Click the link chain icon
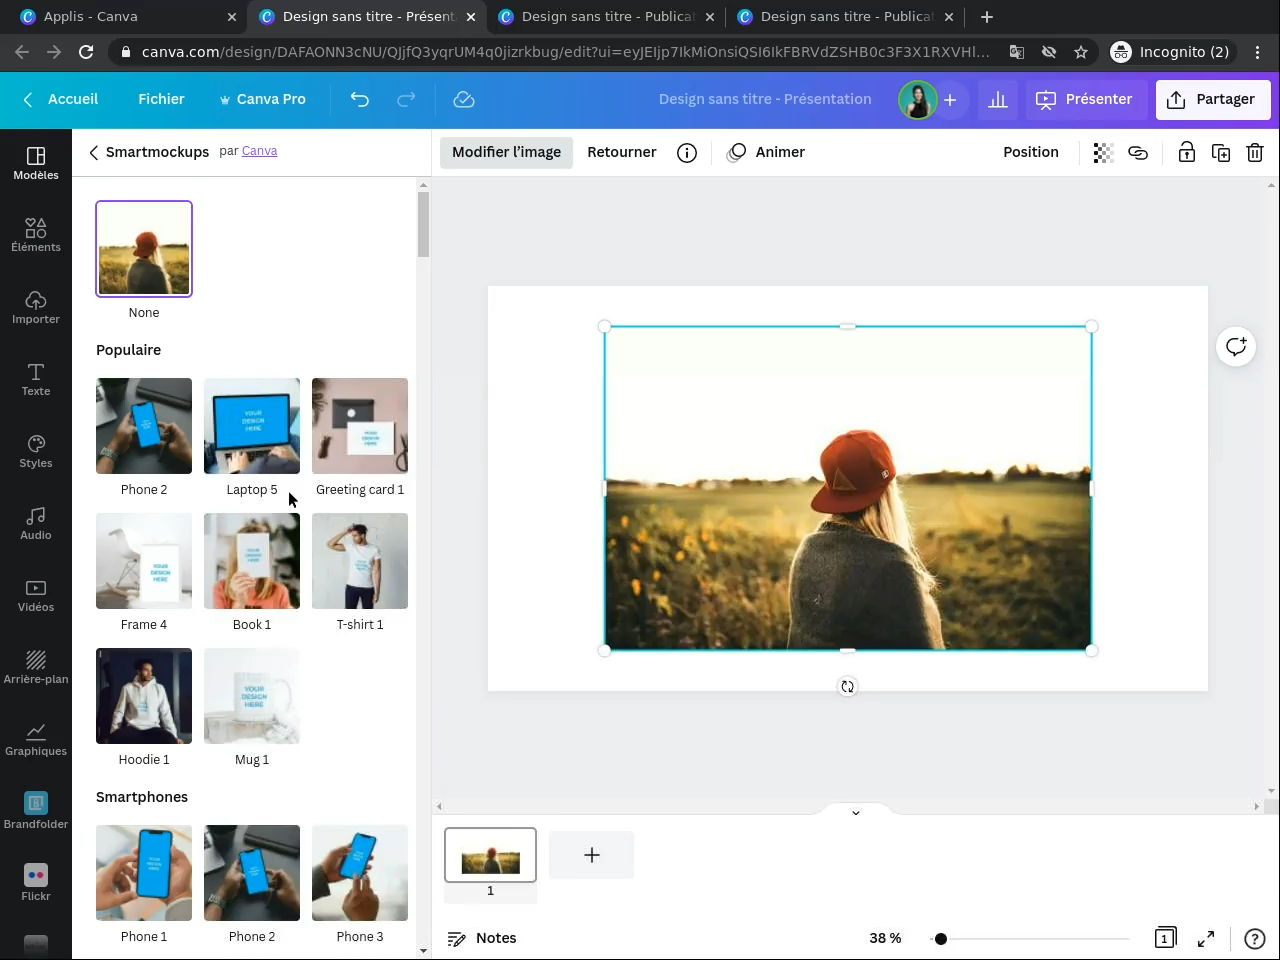1280x960 pixels. pos(1138,152)
